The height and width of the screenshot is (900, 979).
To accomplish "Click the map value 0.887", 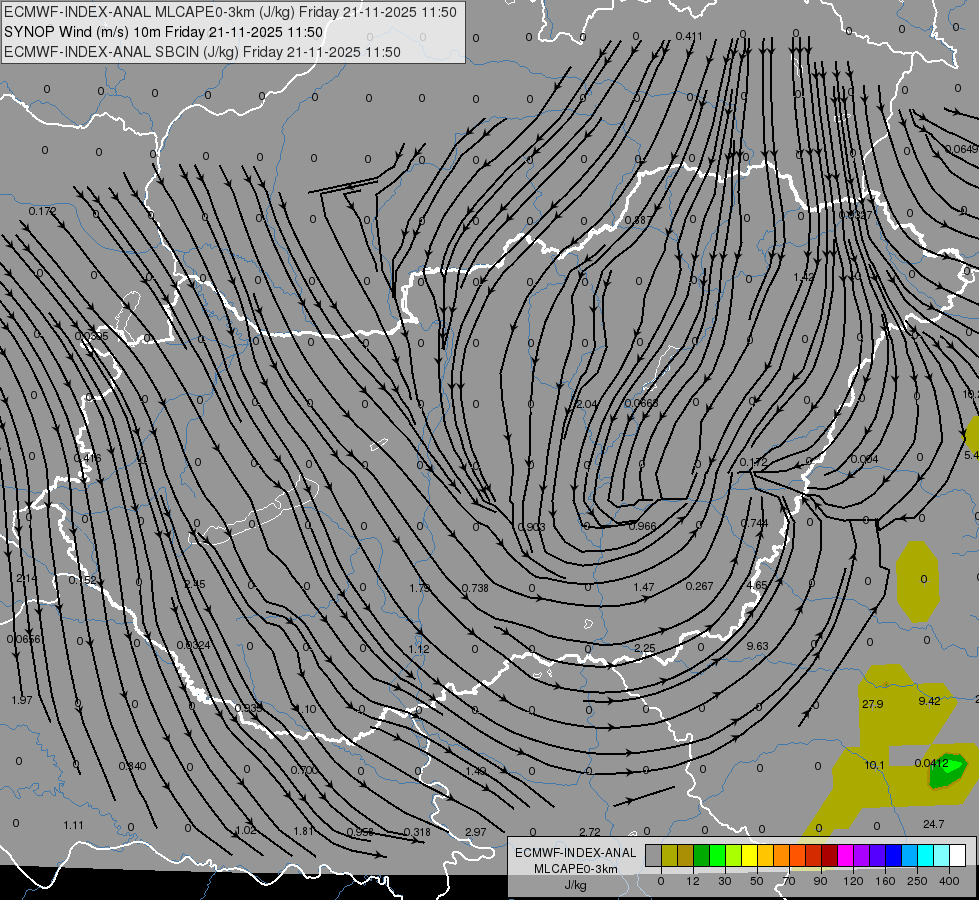I will click(638, 220).
